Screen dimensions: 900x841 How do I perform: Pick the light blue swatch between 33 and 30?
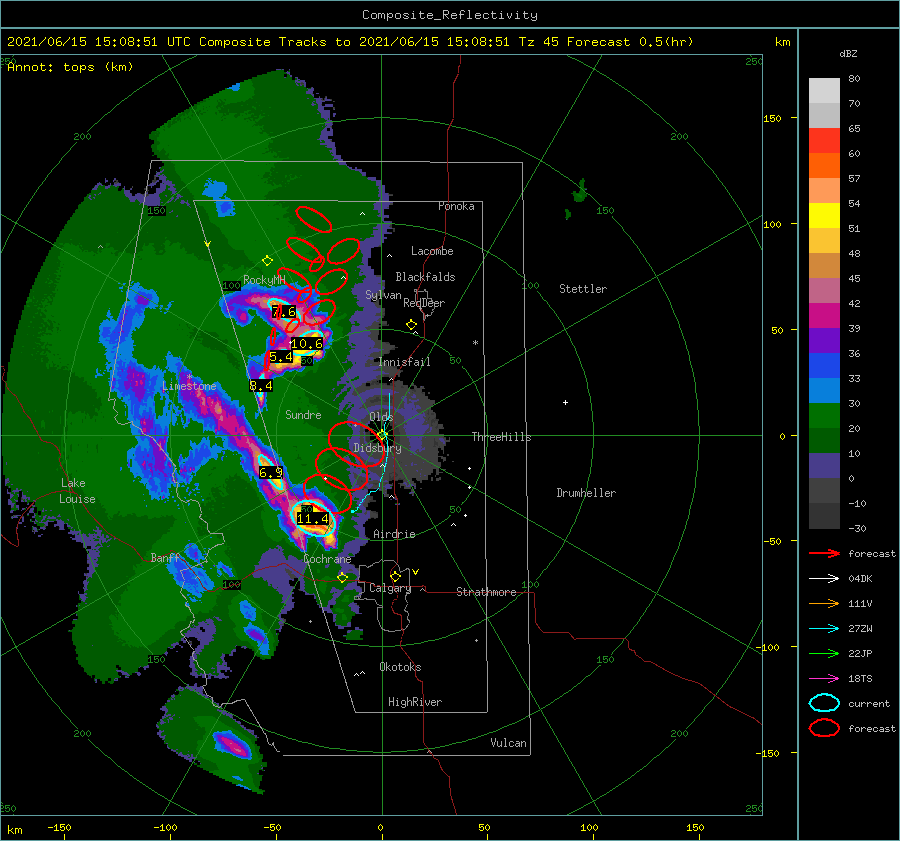pyautogui.click(x=824, y=390)
